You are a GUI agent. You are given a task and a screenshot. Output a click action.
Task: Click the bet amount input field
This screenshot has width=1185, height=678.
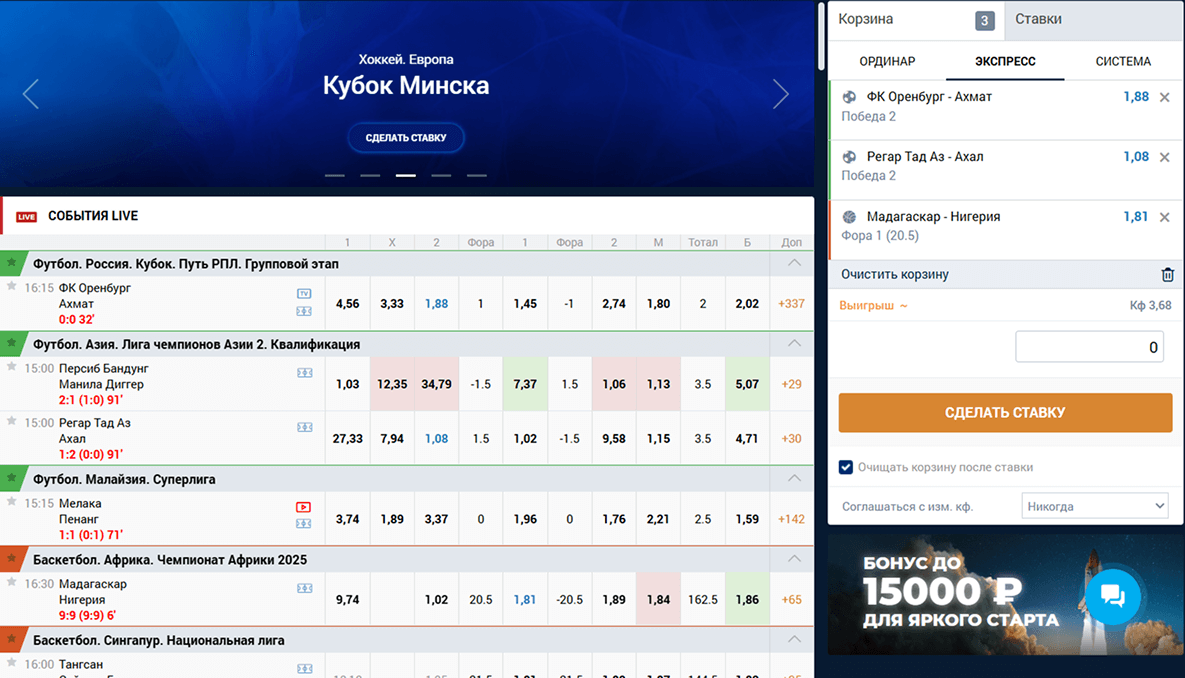pyautogui.click(x=1089, y=347)
